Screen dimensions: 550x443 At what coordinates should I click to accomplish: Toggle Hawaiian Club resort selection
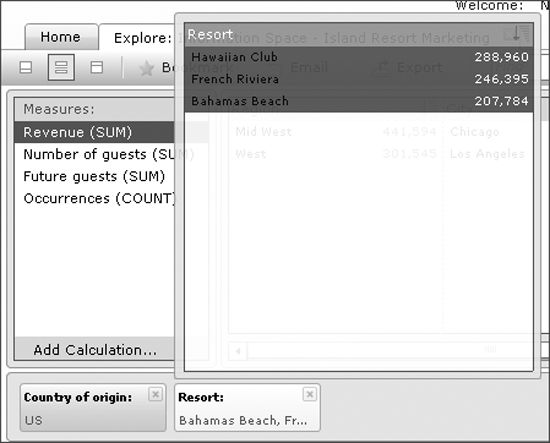click(x=359, y=57)
